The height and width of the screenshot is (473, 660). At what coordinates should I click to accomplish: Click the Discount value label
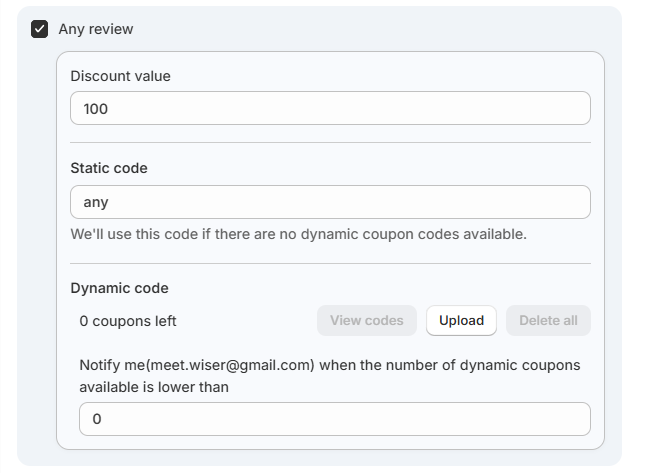coord(120,76)
